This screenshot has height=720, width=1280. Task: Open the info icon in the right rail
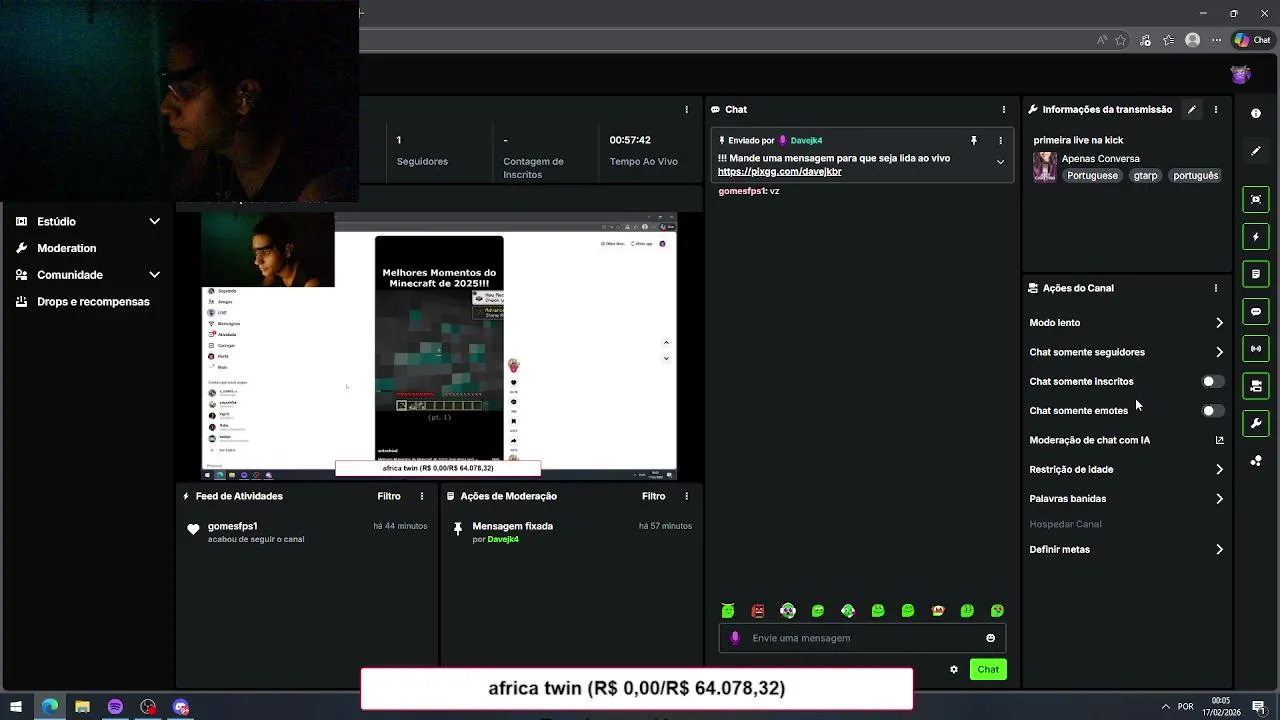pyautogui.click(x=1256, y=114)
